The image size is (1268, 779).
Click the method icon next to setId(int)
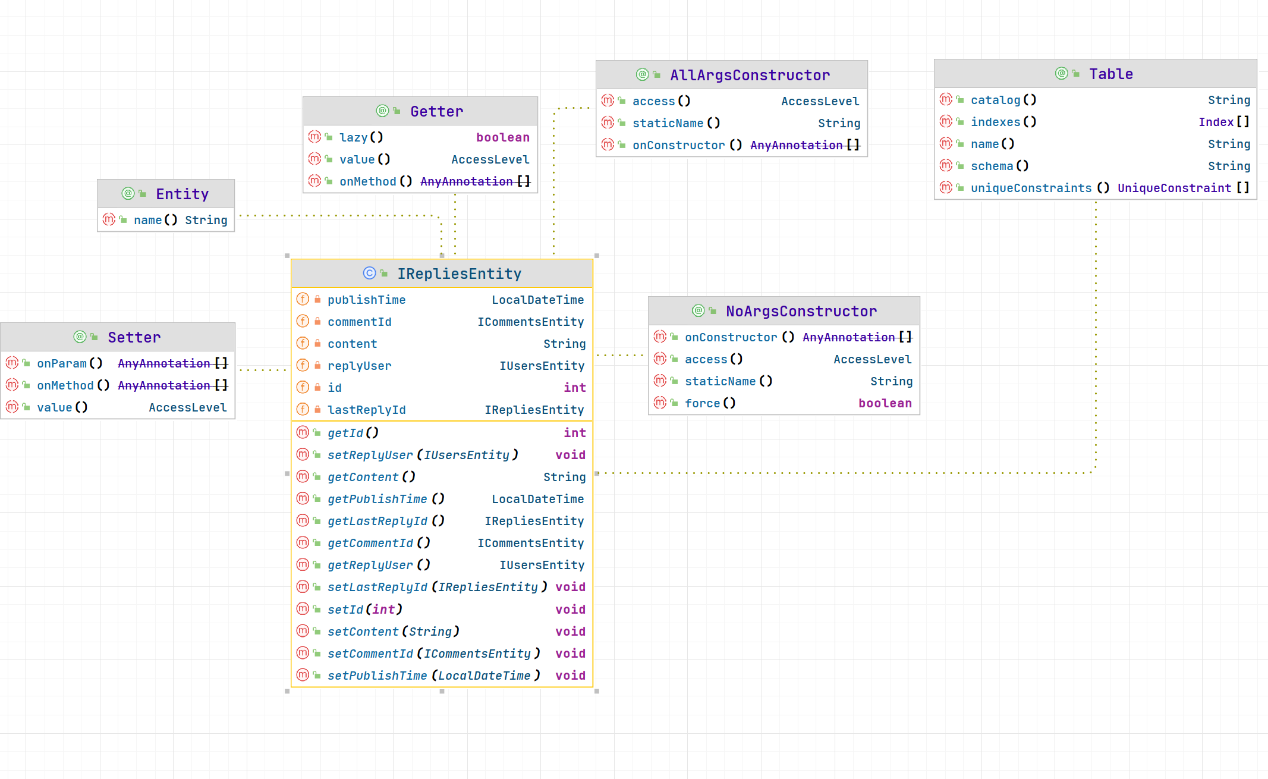coord(302,609)
